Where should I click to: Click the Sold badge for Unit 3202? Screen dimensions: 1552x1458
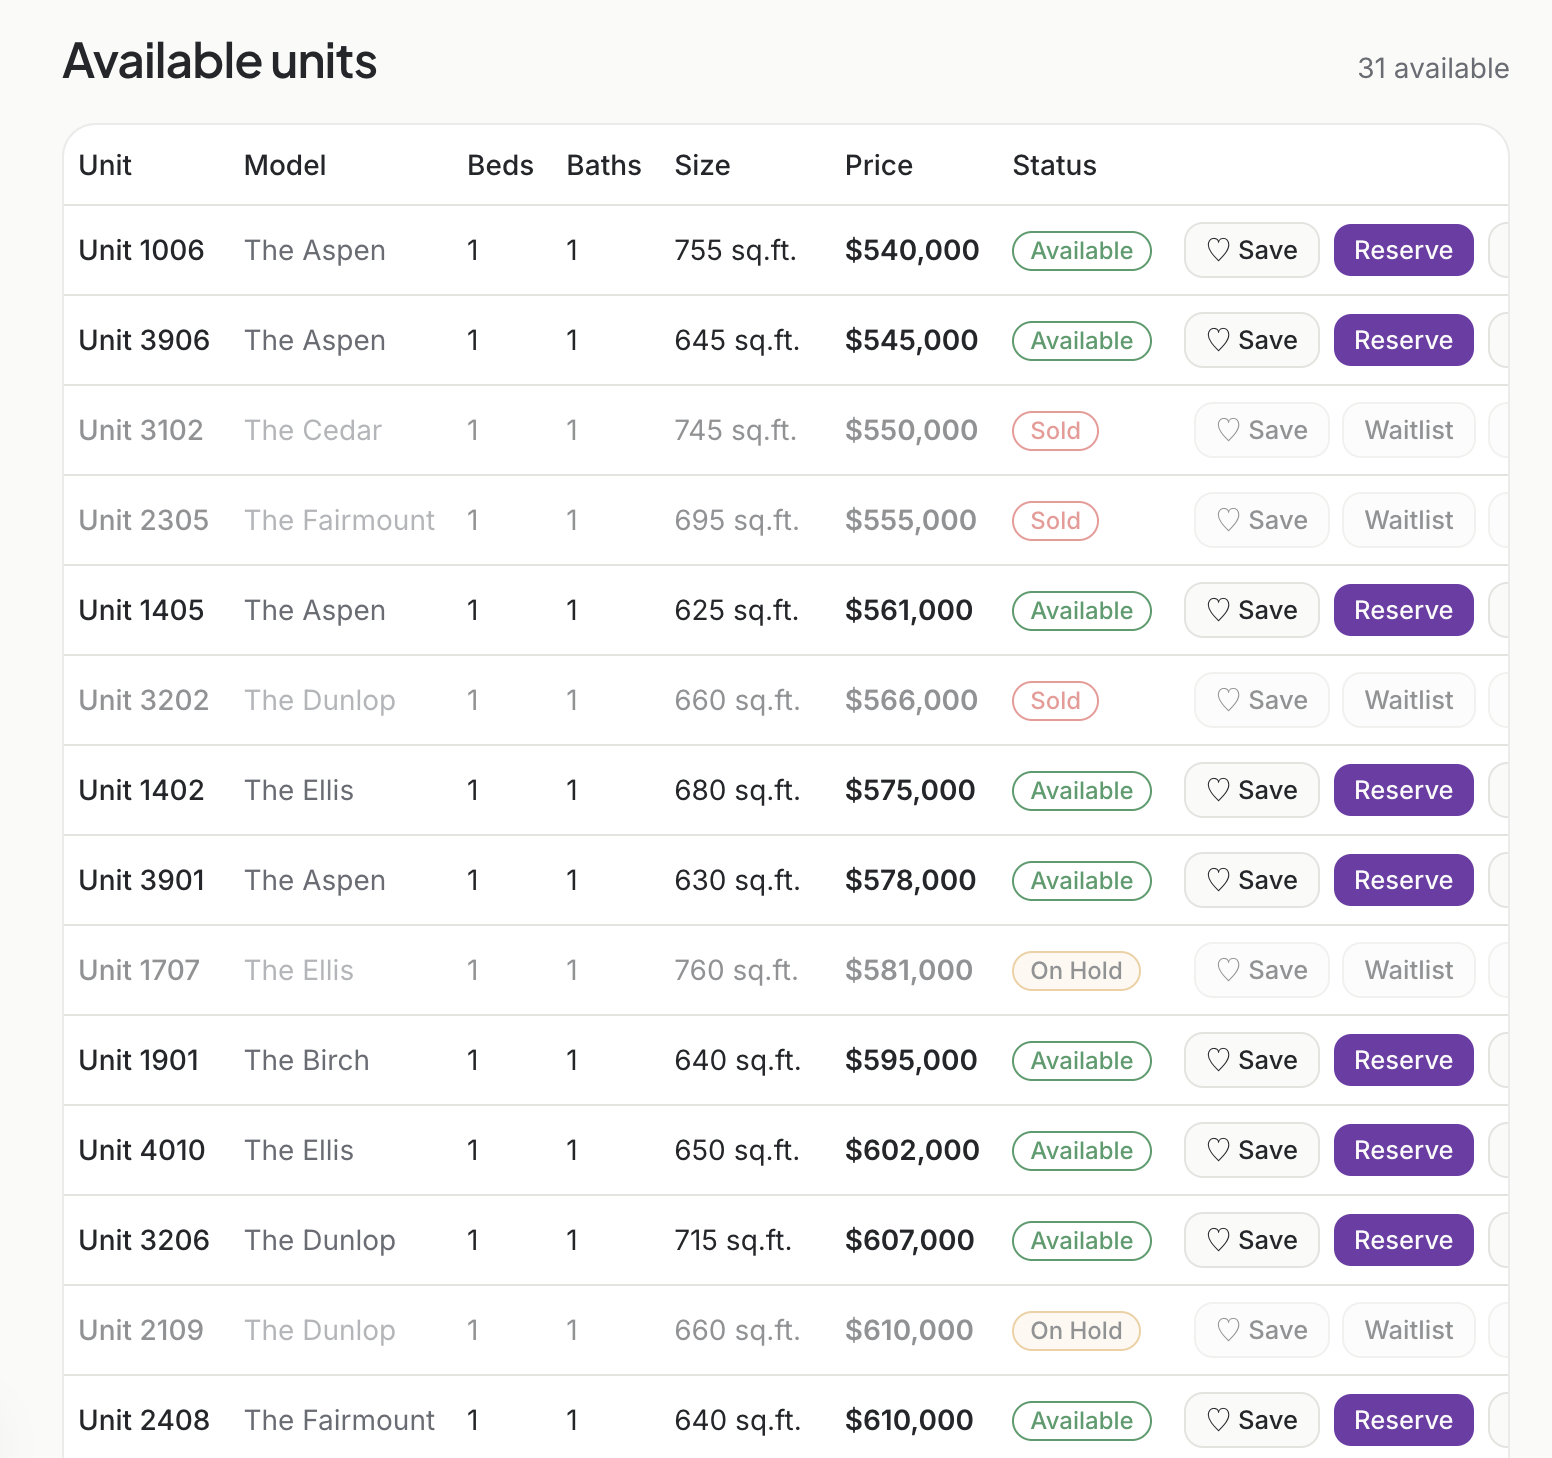[1055, 701]
